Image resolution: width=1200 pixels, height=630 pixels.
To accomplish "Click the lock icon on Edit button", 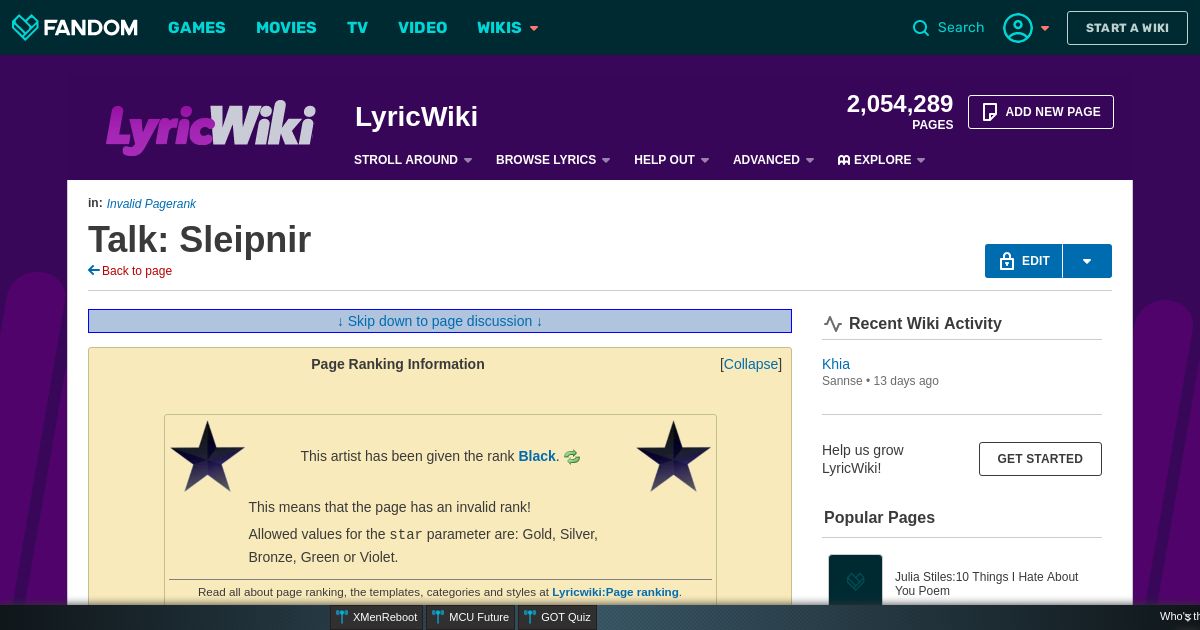I will click(x=1007, y=261).
